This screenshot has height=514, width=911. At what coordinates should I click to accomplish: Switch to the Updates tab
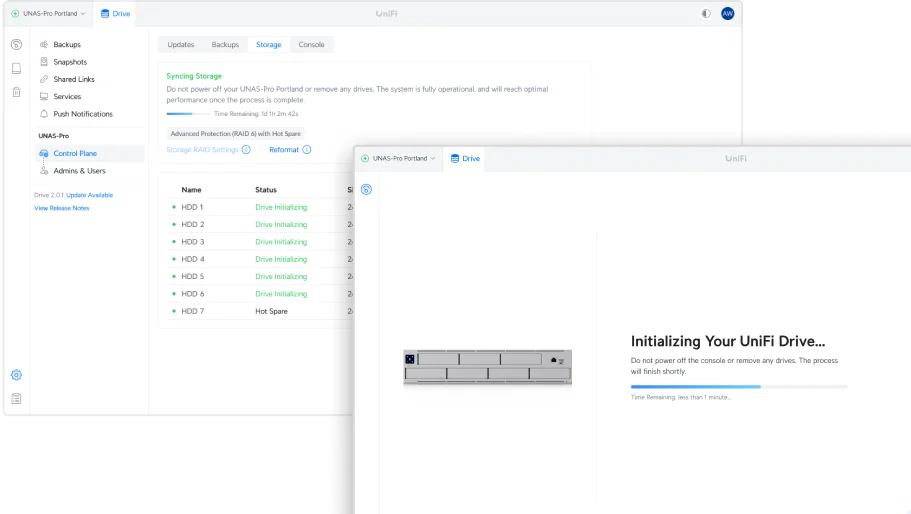(x=181, y=44)
